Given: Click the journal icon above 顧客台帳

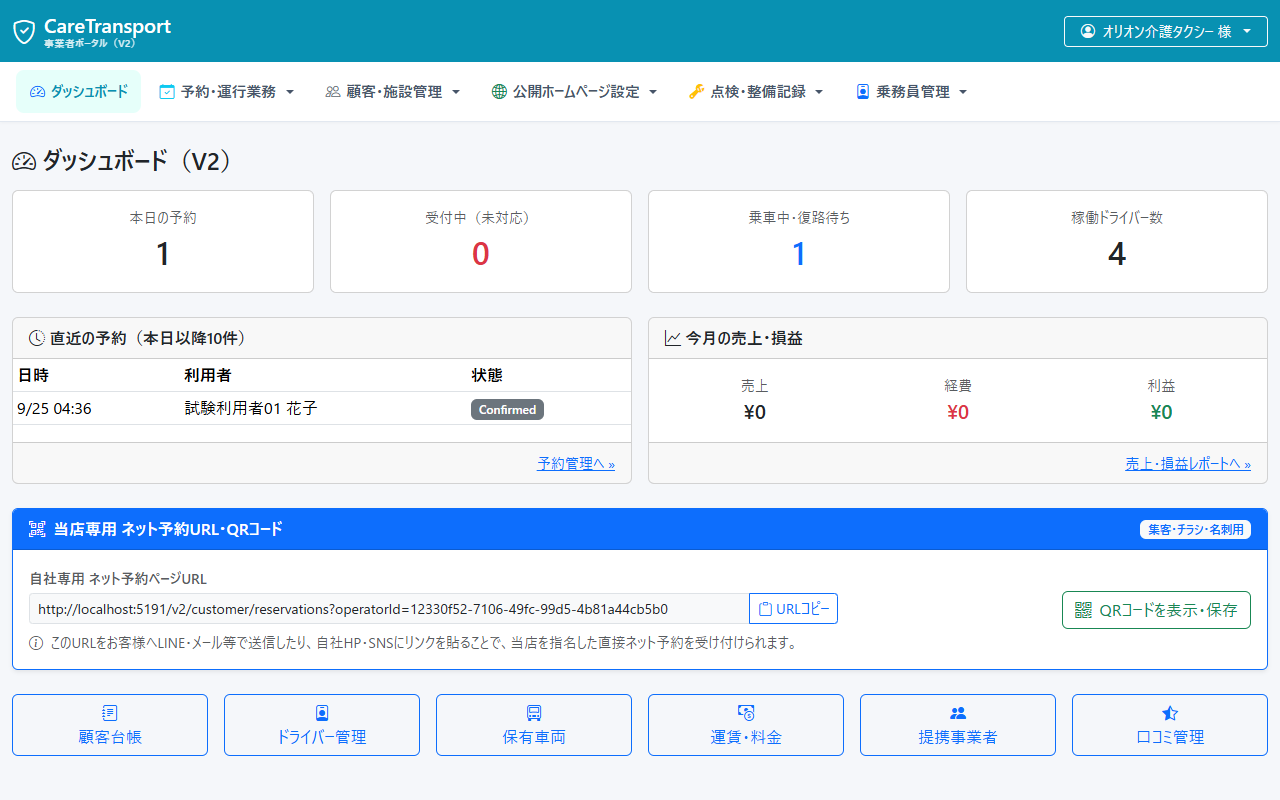Looking at the screenshot, I should point(110,713).
